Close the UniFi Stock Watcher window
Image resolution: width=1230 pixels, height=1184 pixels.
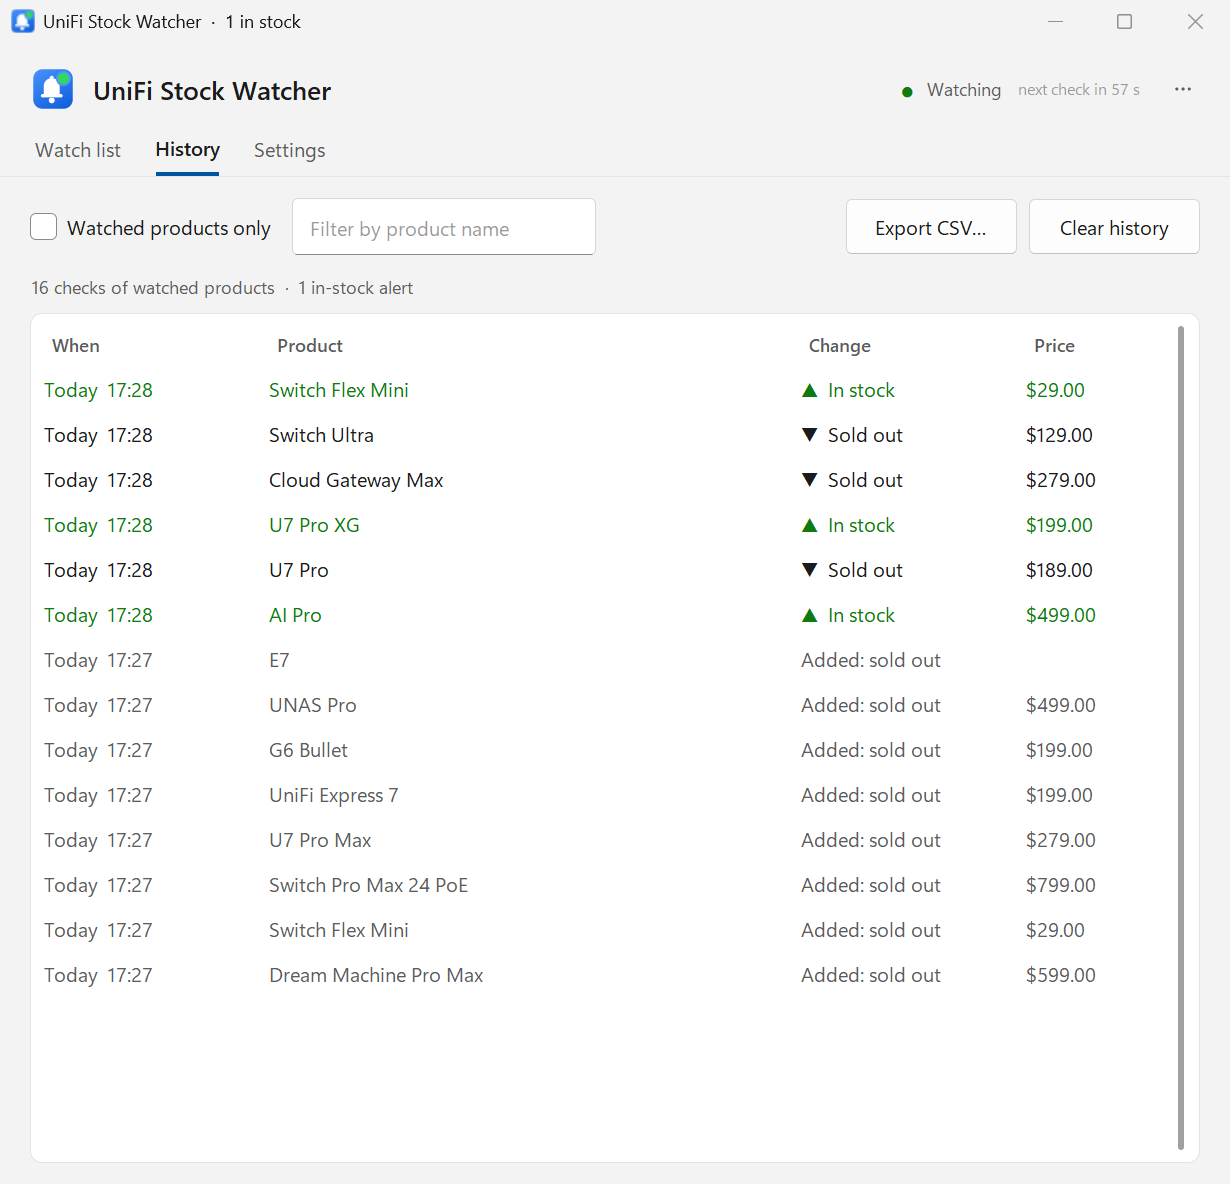1195,21
